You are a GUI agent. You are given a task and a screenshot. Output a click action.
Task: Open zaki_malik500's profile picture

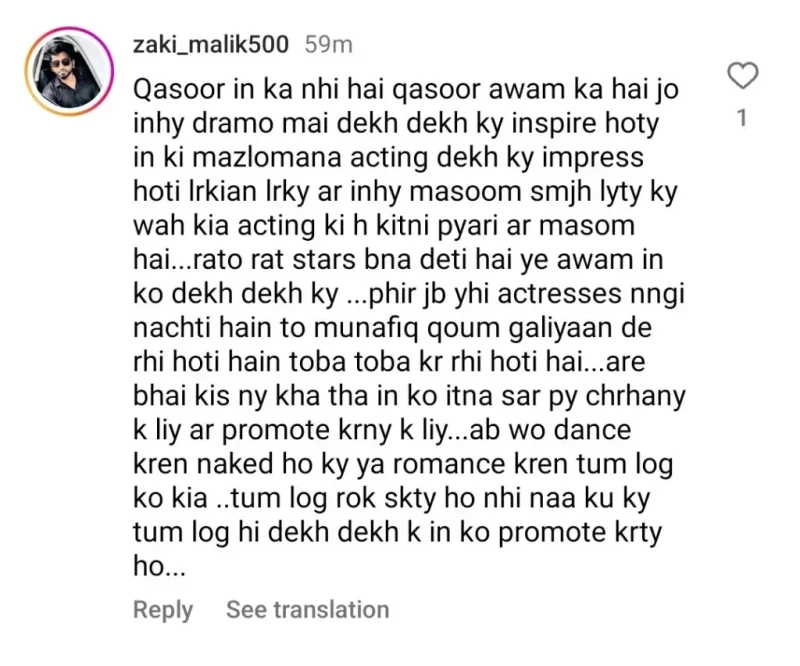point(69,71)
